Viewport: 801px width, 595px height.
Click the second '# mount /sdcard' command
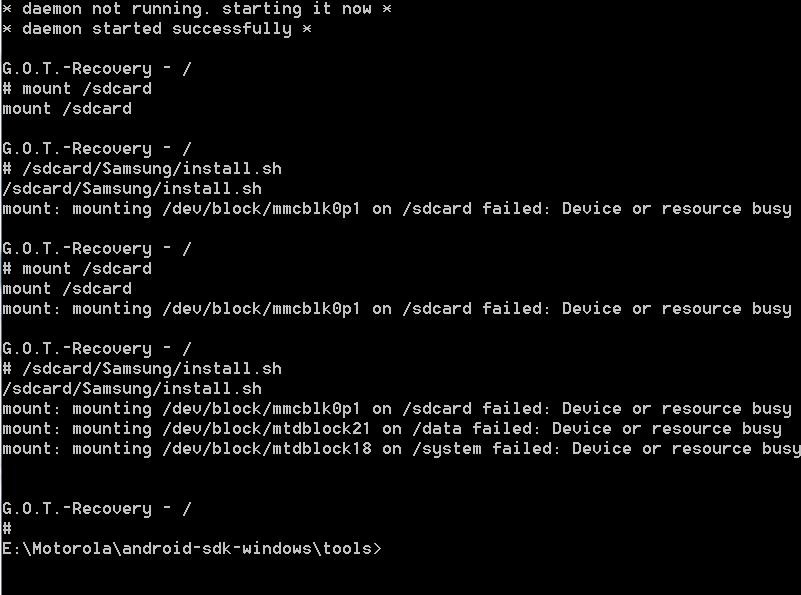[x=77, y=269]
